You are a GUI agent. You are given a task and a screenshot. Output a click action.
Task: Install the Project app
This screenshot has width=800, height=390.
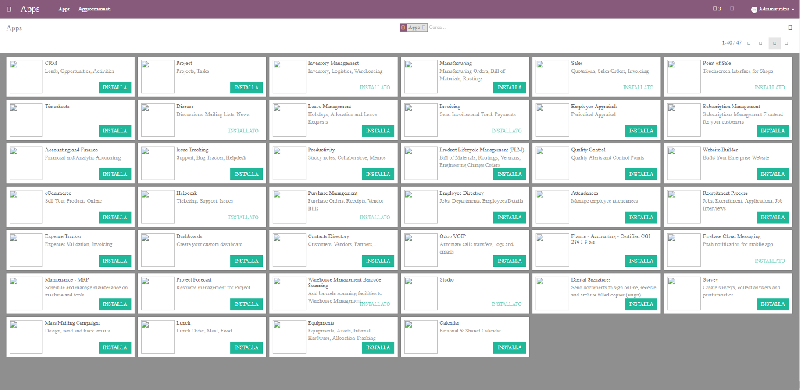246,87
